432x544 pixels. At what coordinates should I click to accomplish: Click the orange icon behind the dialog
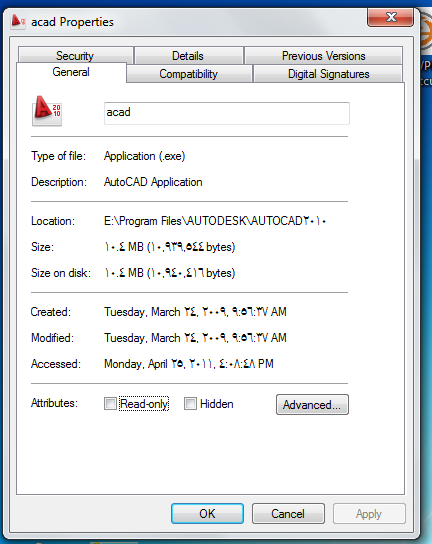click(x=426, y=33)
